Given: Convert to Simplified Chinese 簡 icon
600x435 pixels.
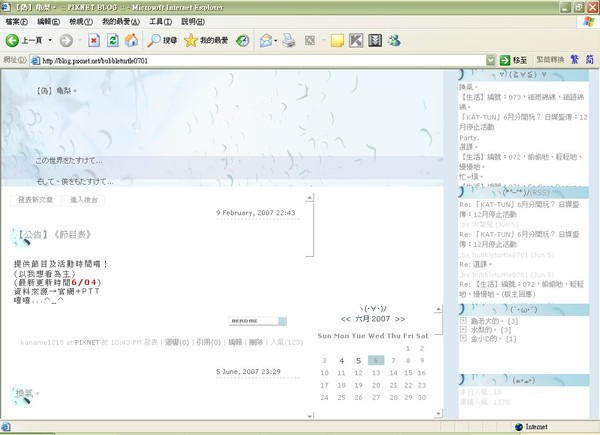Looking at the screenshot, I should [x=590, y=59].
